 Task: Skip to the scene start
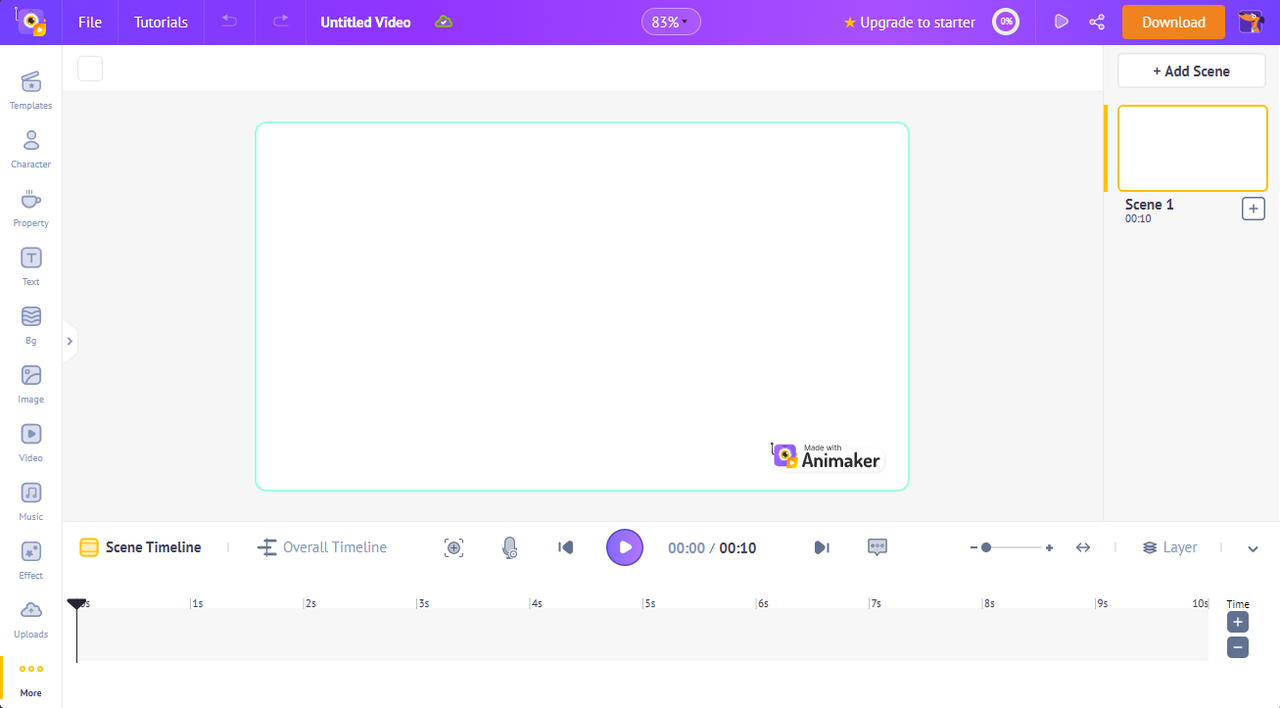pyautogui.click(x=566, y=547)
